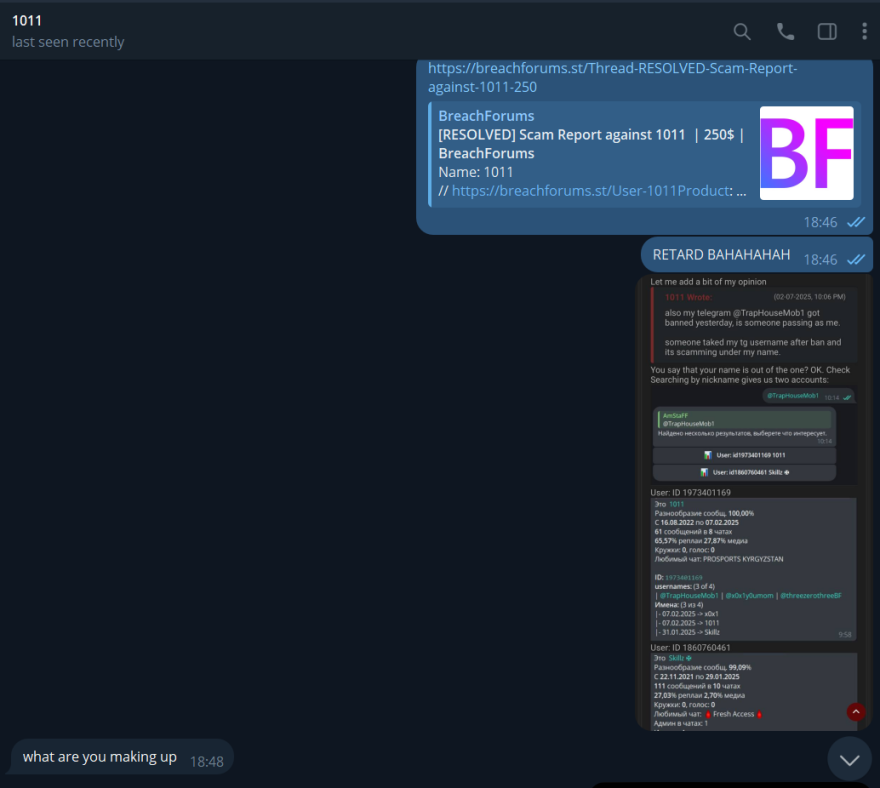Click the read double-check on link message
The image size is (880, 788).
click(x=856, y=222)
